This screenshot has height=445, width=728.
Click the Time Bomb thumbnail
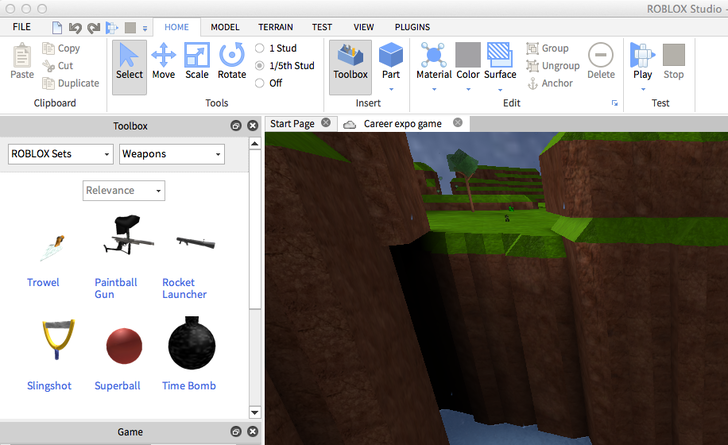tap(191, 343)
